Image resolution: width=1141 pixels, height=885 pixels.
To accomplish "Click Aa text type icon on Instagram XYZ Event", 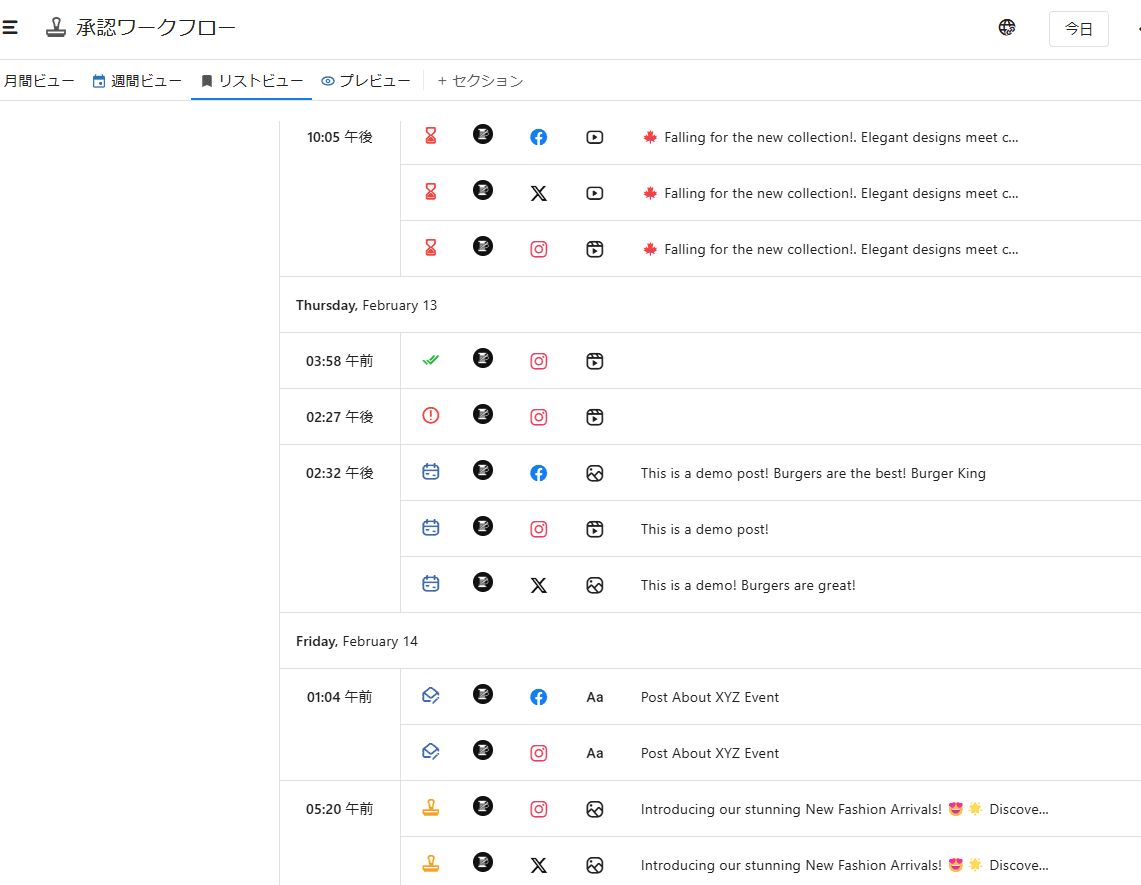I will click(x=595, y=753).
